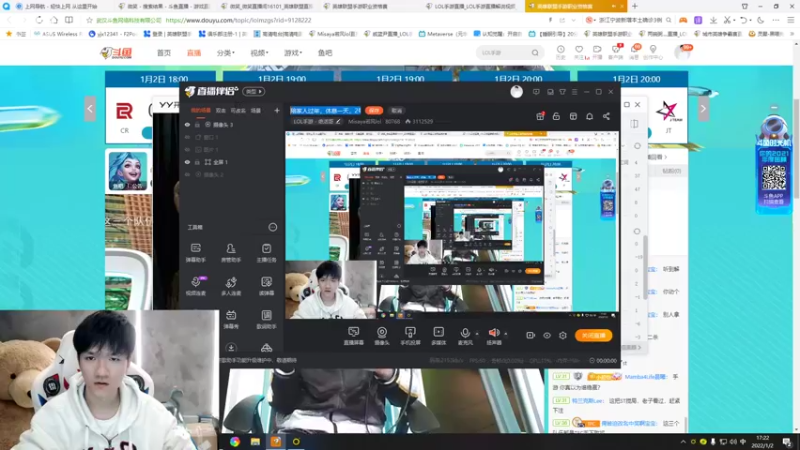Click the gift box icon above the preview
Screen dimensions: 800x450
click(540, 116)
